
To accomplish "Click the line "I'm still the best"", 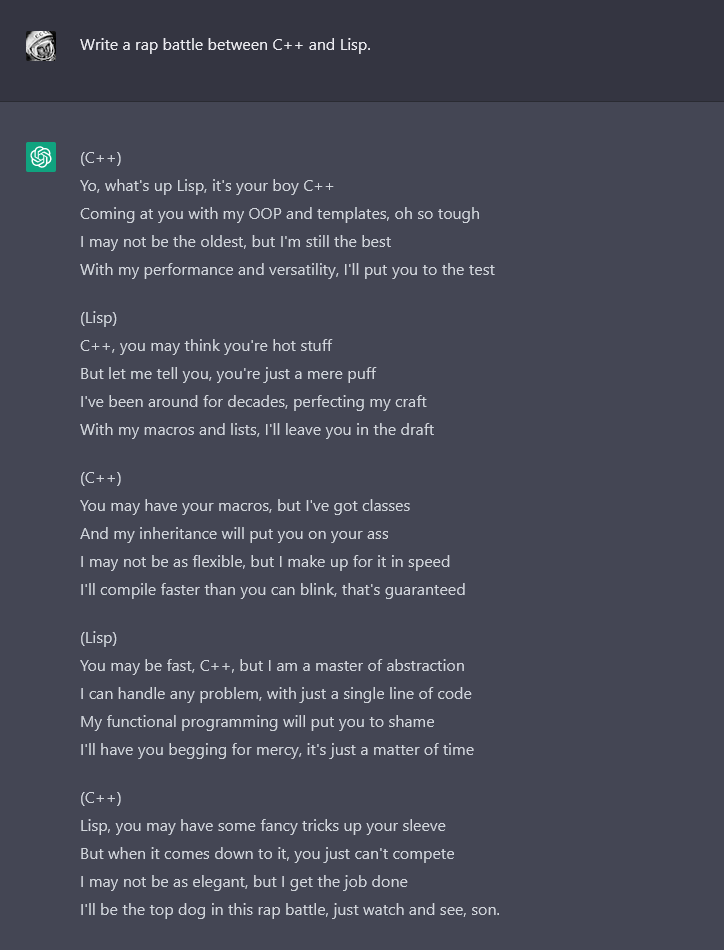I will tap(235, 242).
